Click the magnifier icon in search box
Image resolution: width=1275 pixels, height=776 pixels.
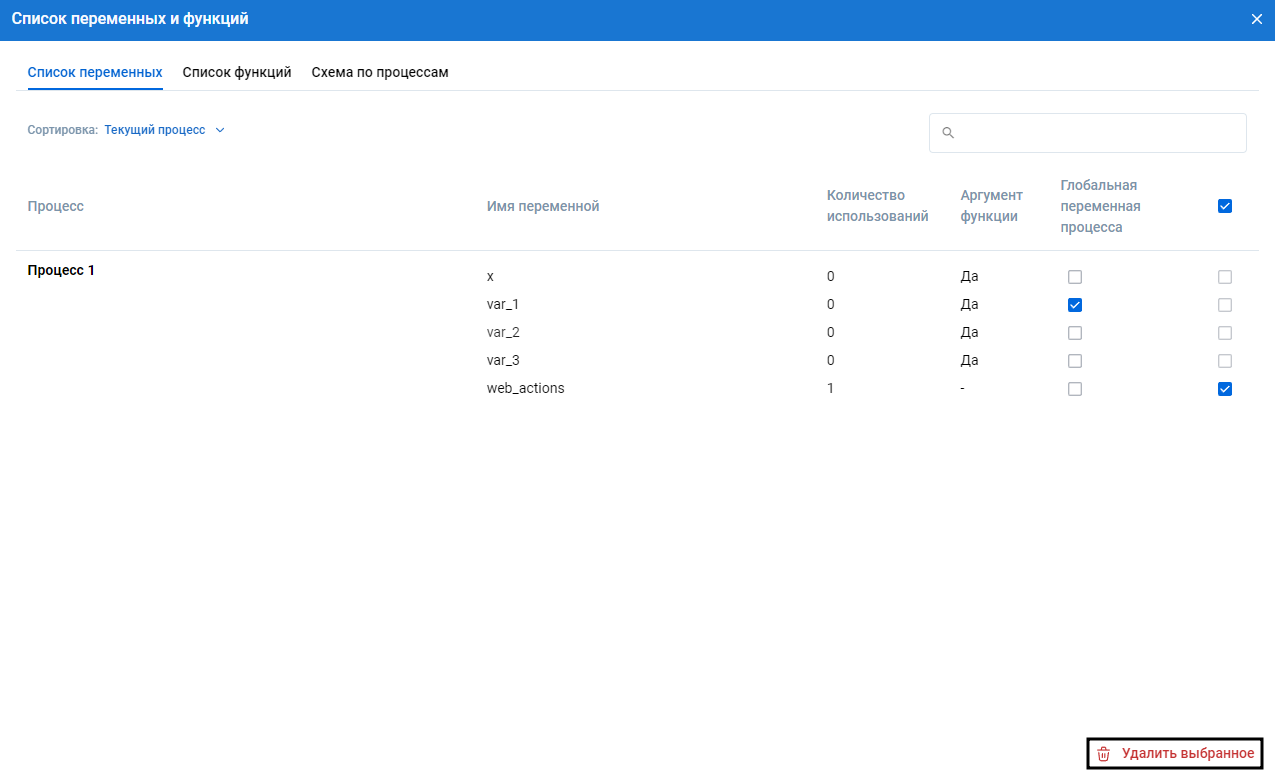pyautogui.click(x=948, y=133)
